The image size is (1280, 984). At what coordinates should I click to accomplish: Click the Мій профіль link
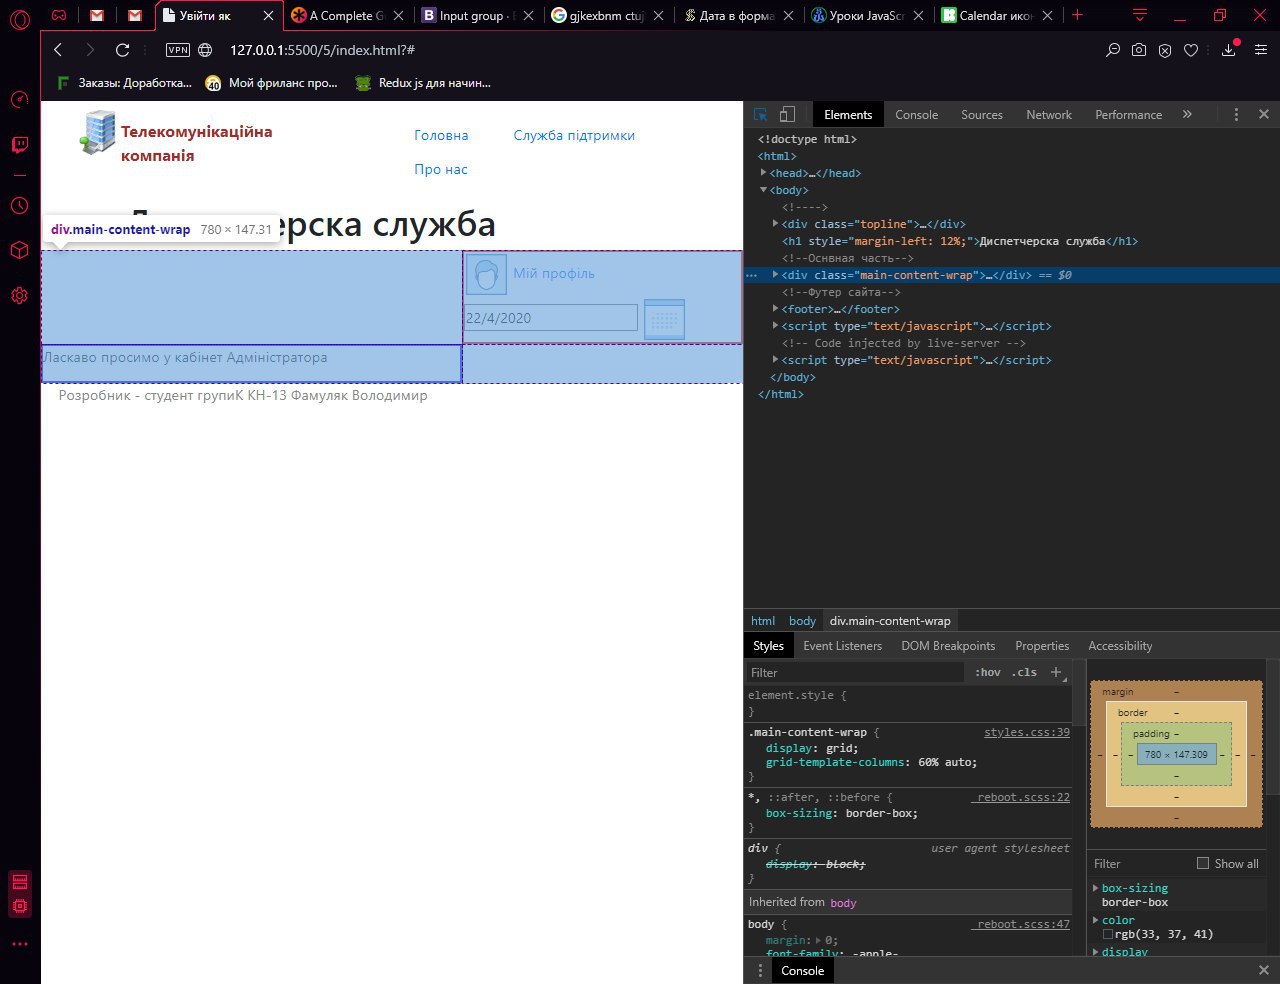[x=554, y=273]
